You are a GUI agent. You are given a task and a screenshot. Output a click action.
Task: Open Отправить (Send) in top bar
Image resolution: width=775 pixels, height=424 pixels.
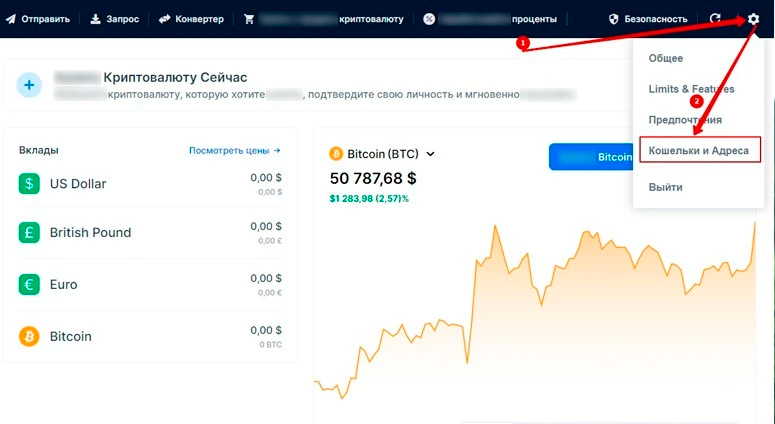point(40,19)
